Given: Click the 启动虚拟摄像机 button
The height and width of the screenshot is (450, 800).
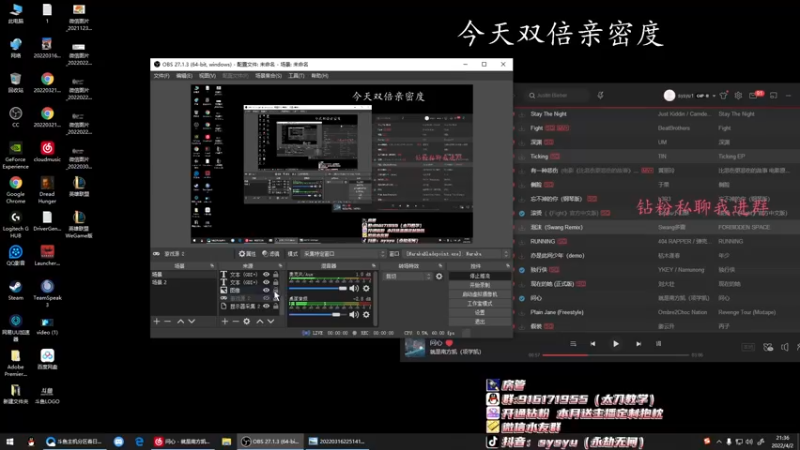Looking at the screenshot, I should tap(480, 294).
